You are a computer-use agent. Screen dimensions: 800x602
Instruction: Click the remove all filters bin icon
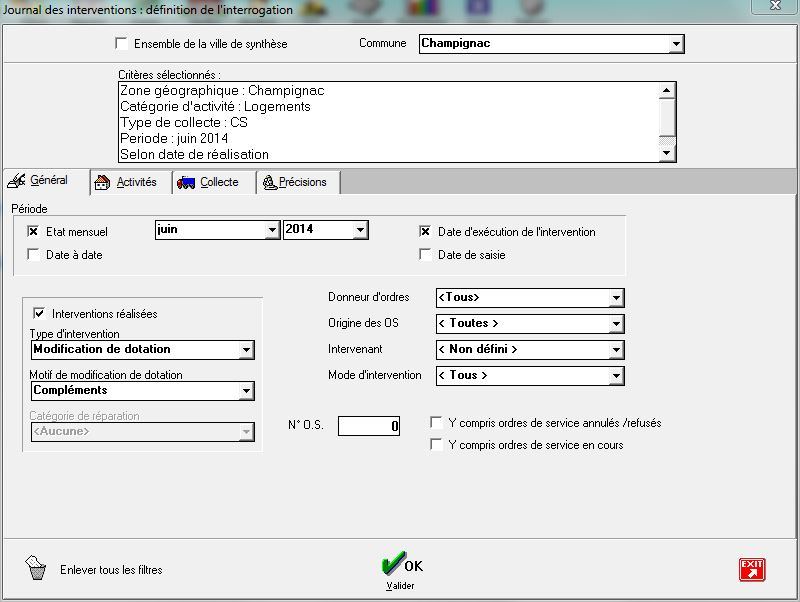[36, 569]
